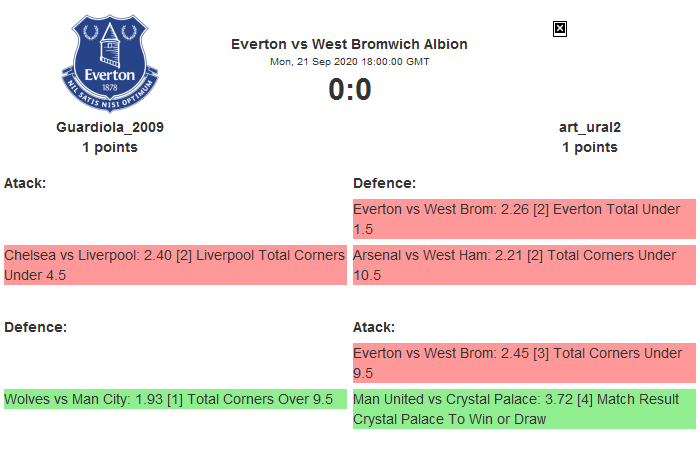
Task: Select the Man United vs Crystal Palace bet
Action: pyautogui.click(x=524, y=409)
